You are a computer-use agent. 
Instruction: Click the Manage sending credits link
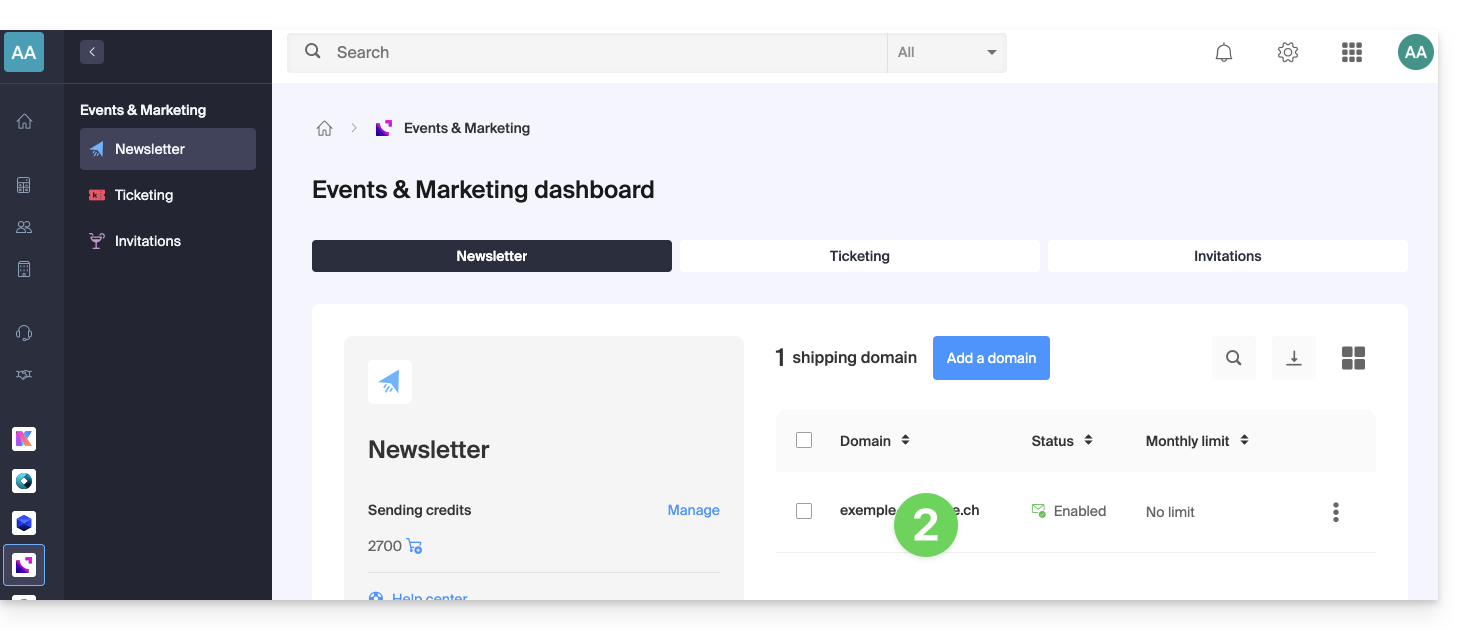pyautogui.click(x=693, y=510)
